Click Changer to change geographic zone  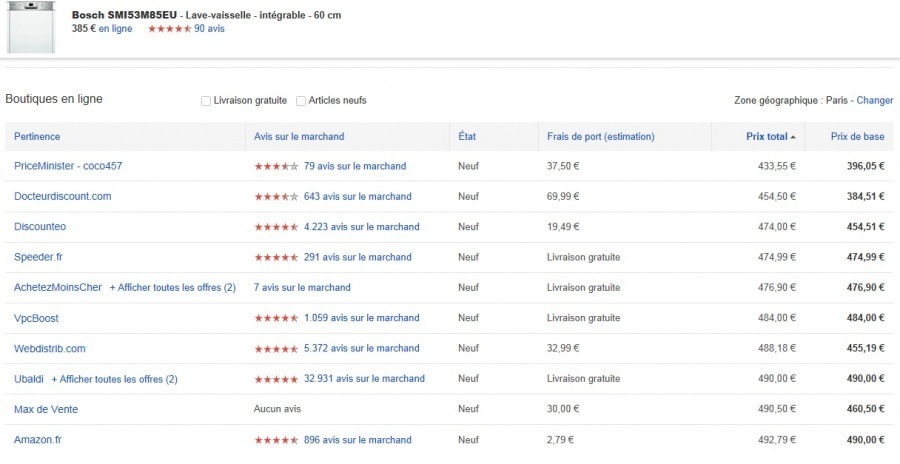[874, 101]
